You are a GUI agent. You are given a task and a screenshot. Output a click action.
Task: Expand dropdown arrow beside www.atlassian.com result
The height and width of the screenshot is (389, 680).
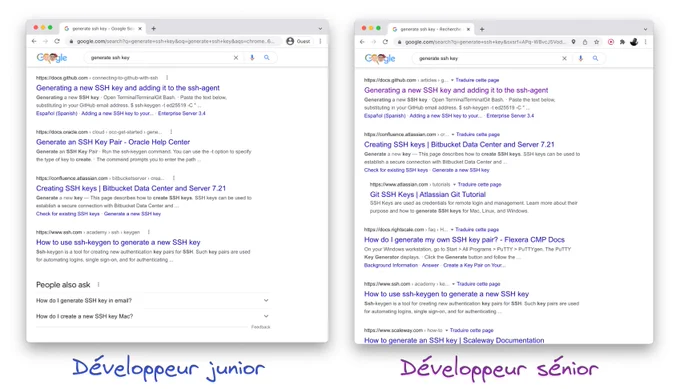[x=454, y=185]
